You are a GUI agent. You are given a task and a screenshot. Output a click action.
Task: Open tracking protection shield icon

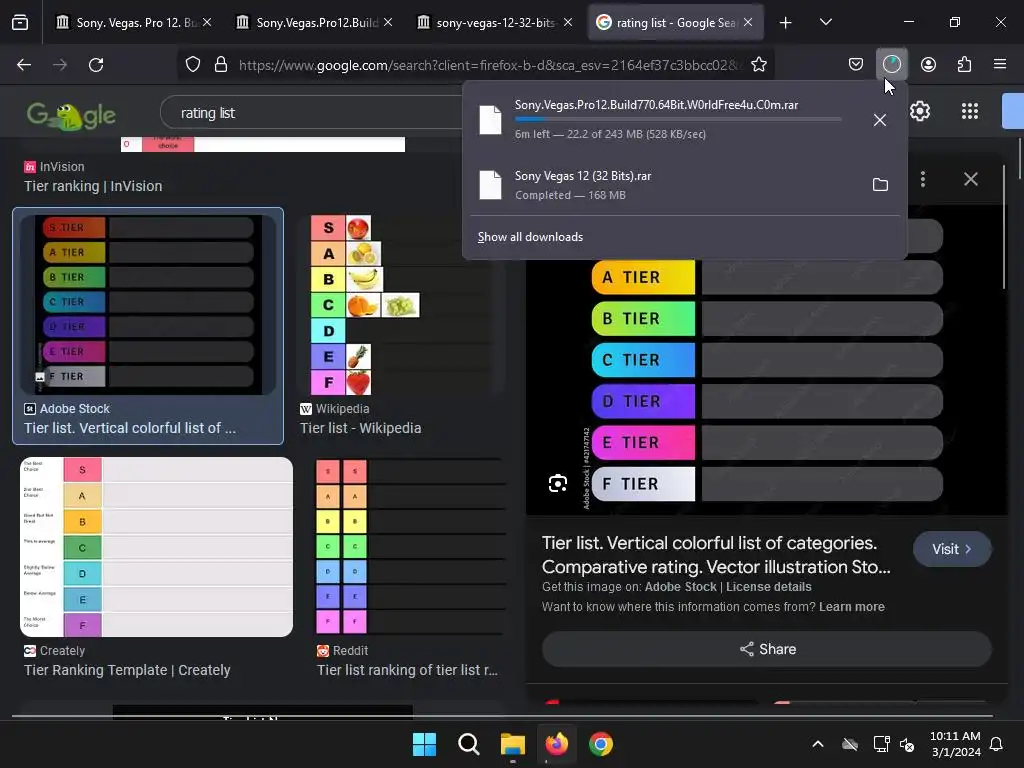pos(193,65)
